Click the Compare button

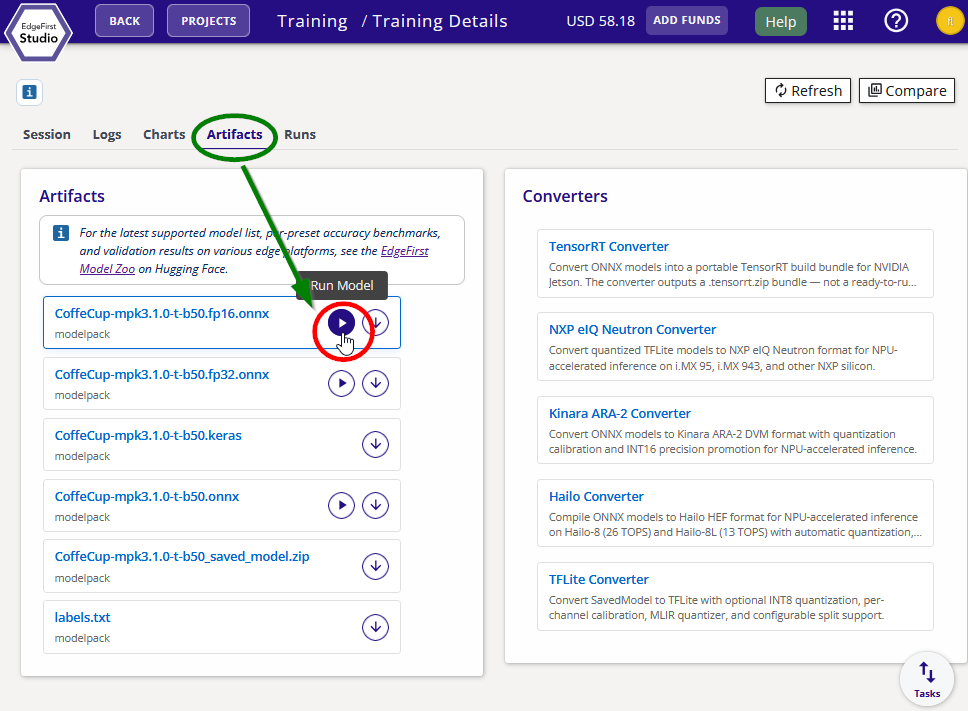pos(907,91)
